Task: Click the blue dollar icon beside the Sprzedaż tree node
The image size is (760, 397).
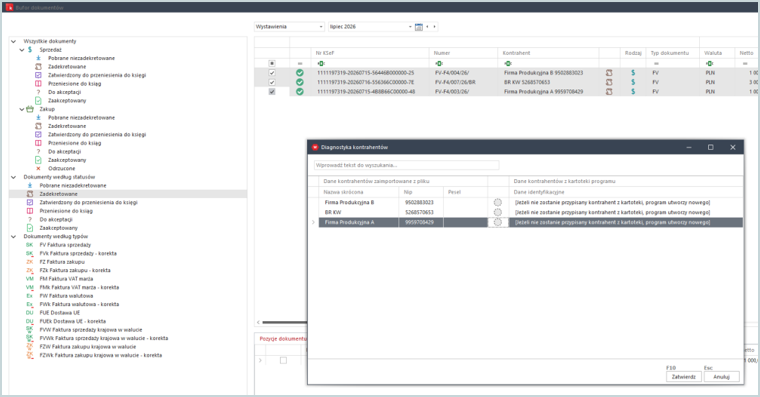Action: click(30, 49)
